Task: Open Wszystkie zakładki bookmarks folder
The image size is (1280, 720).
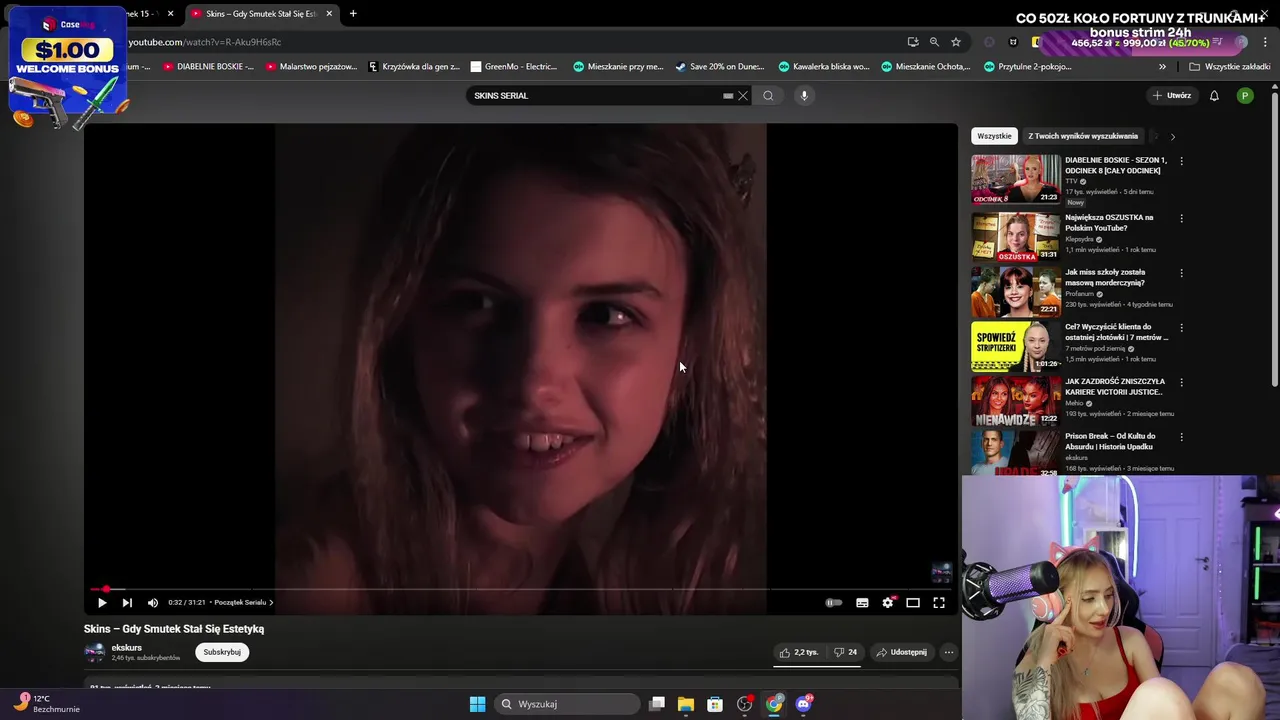Action: point(1230,67)
